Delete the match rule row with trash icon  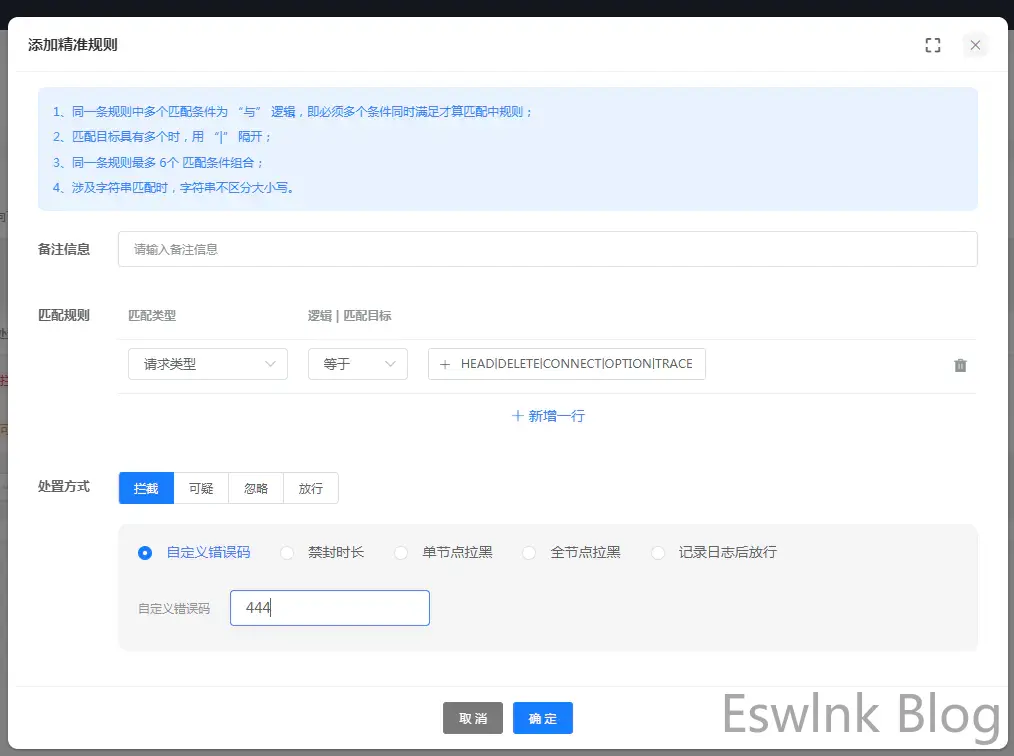coord(960,365)
